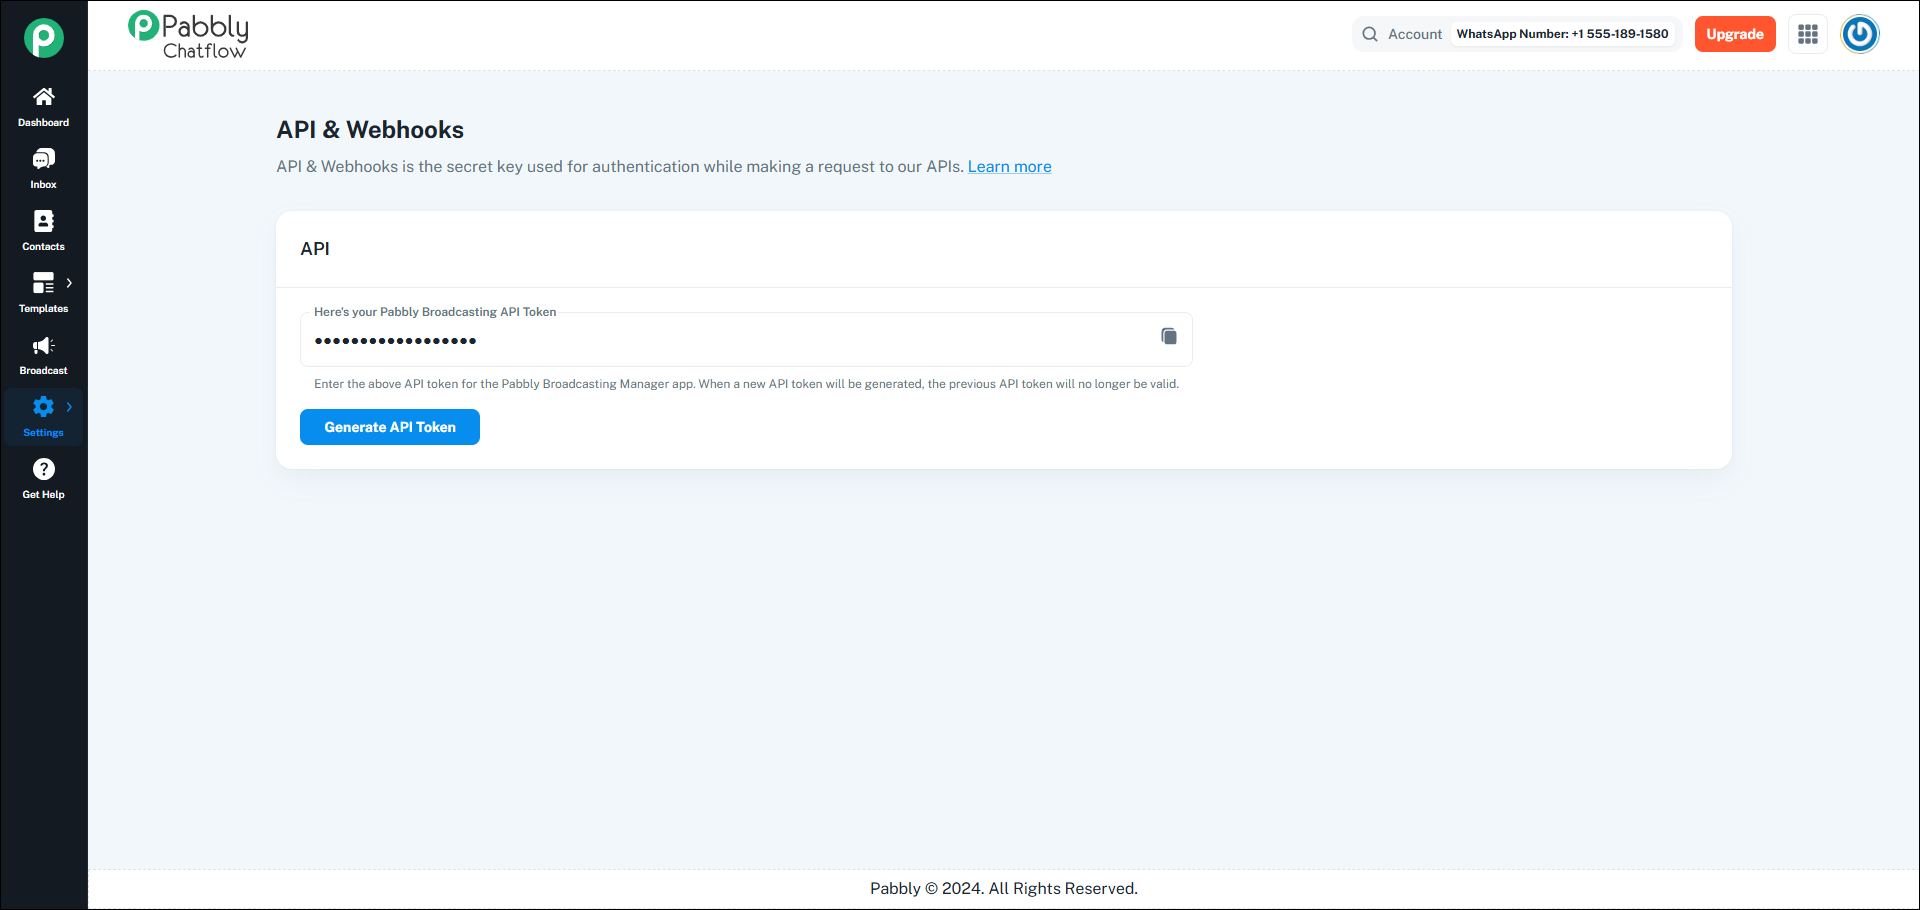This screenshot has height=910, width=1920.
Task: Copy API token with clipboard icon
Action: (1169, 336)
